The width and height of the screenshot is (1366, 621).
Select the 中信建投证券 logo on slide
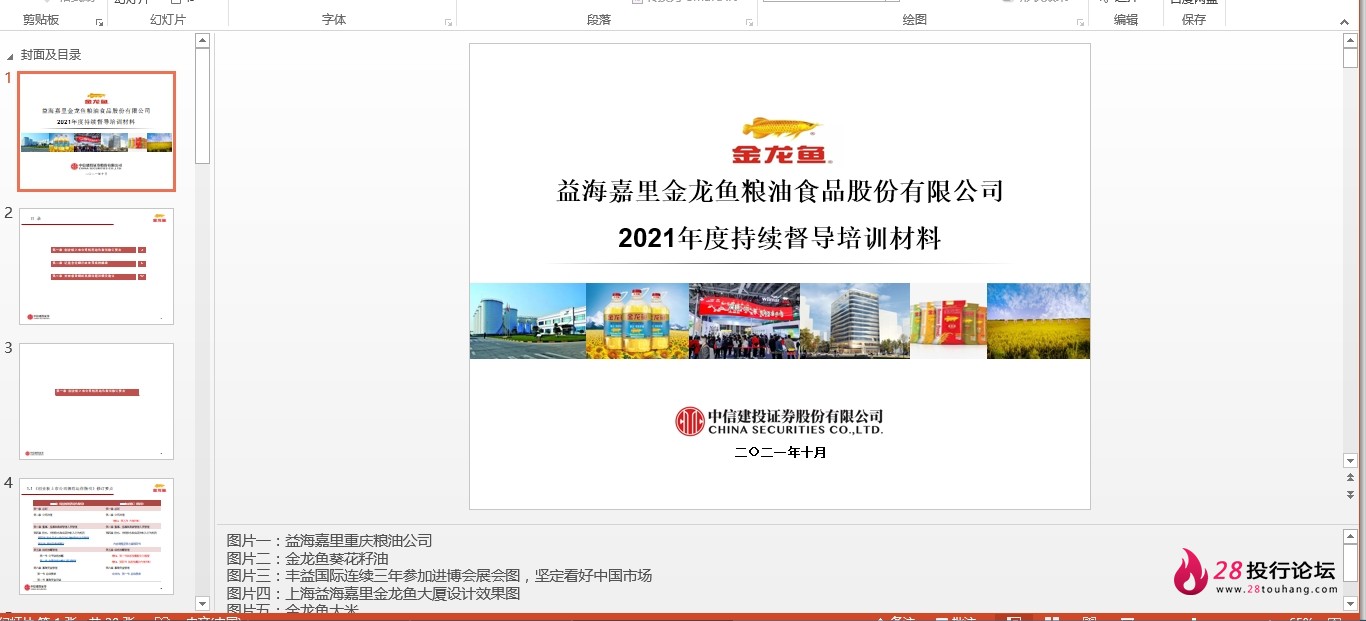(x=780, y=421)
